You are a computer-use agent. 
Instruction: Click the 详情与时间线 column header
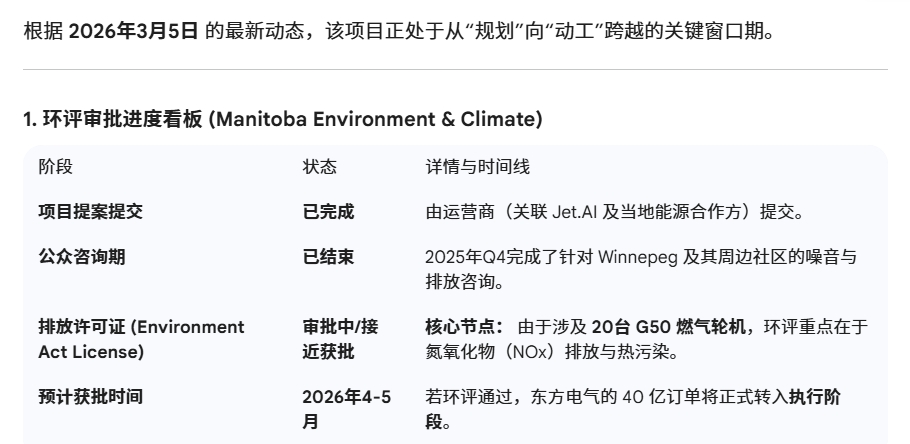[477, 166]
